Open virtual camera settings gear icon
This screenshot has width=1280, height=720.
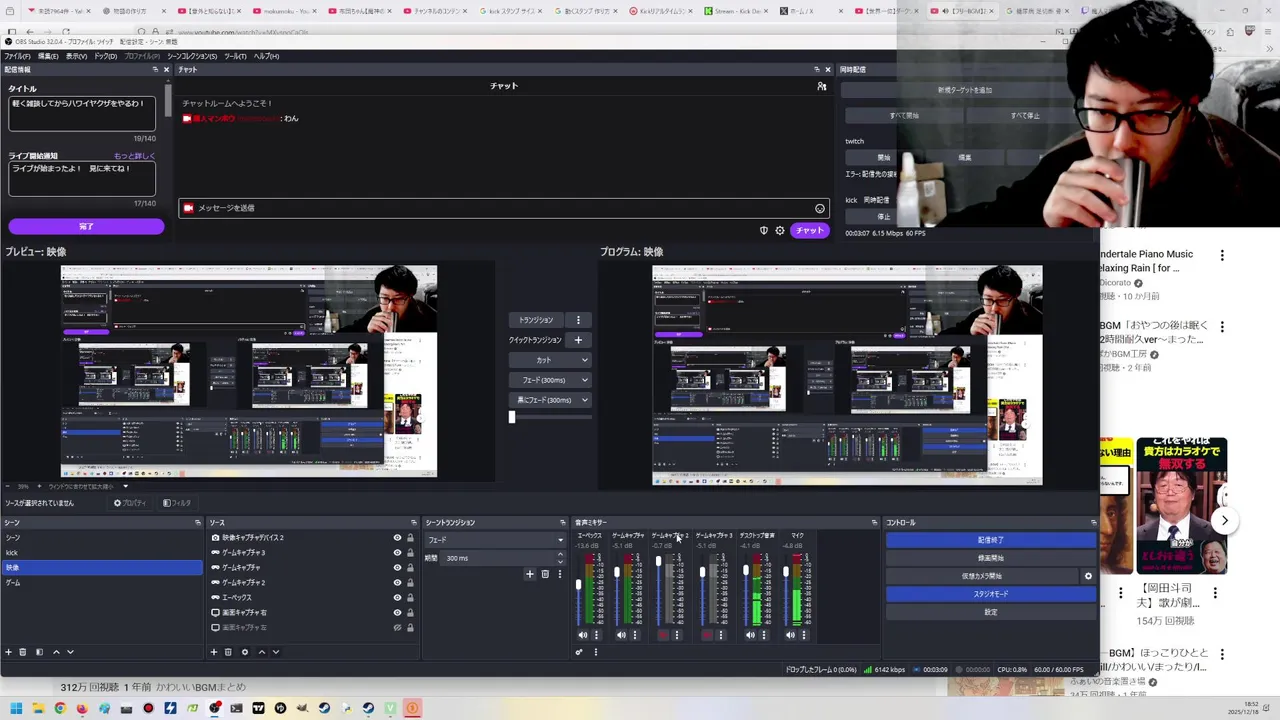(1088, 576)
